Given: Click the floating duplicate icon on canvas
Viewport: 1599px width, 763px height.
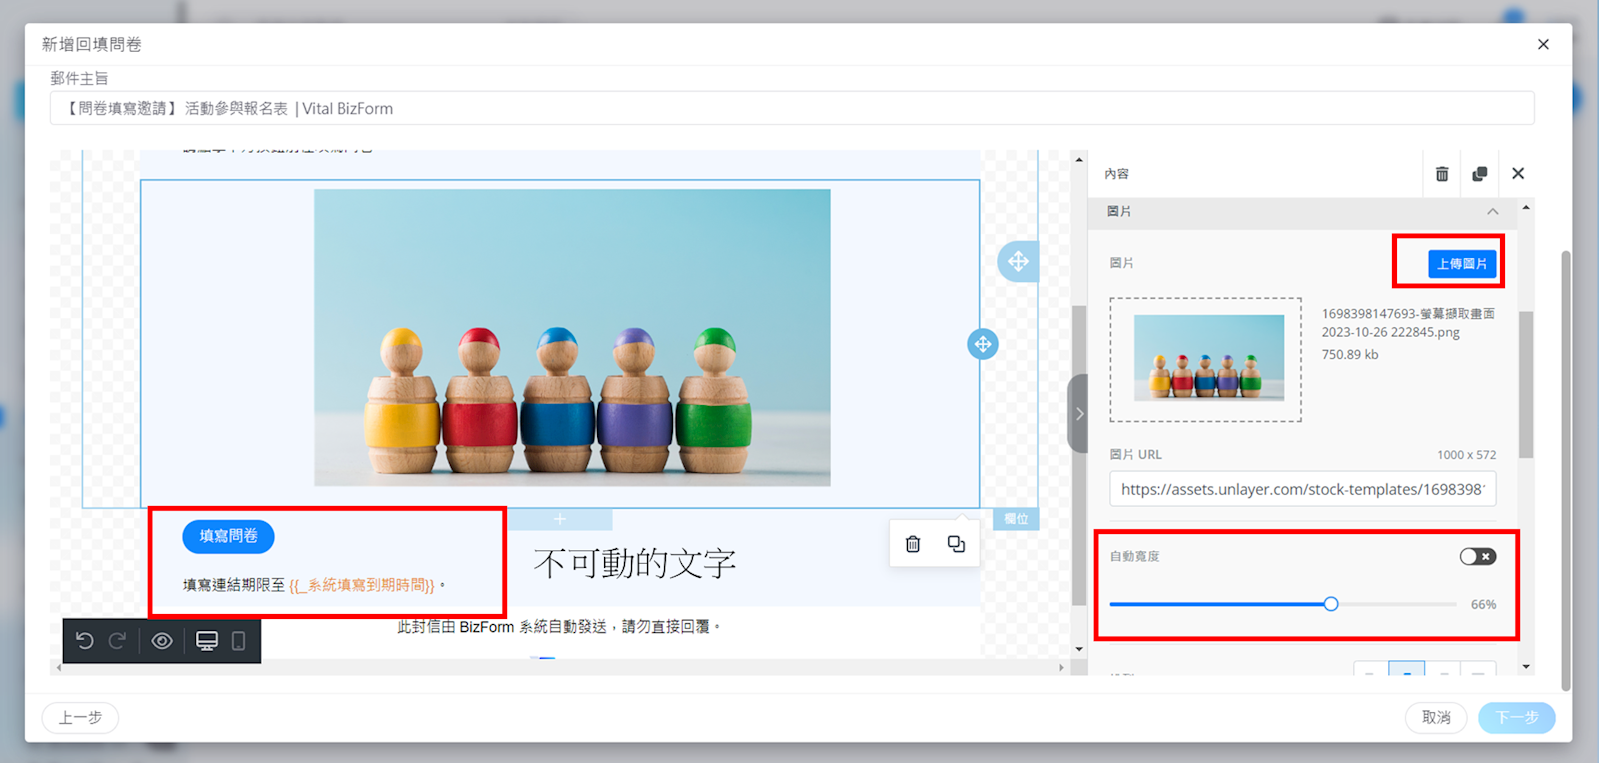Looking at the screenshot, I should point(956,544).
